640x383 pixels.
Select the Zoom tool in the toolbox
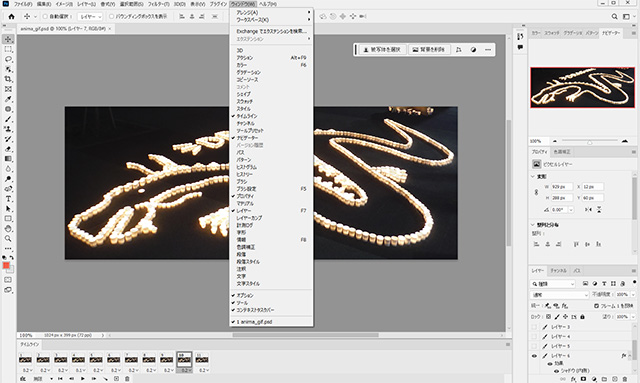point(8,238)
